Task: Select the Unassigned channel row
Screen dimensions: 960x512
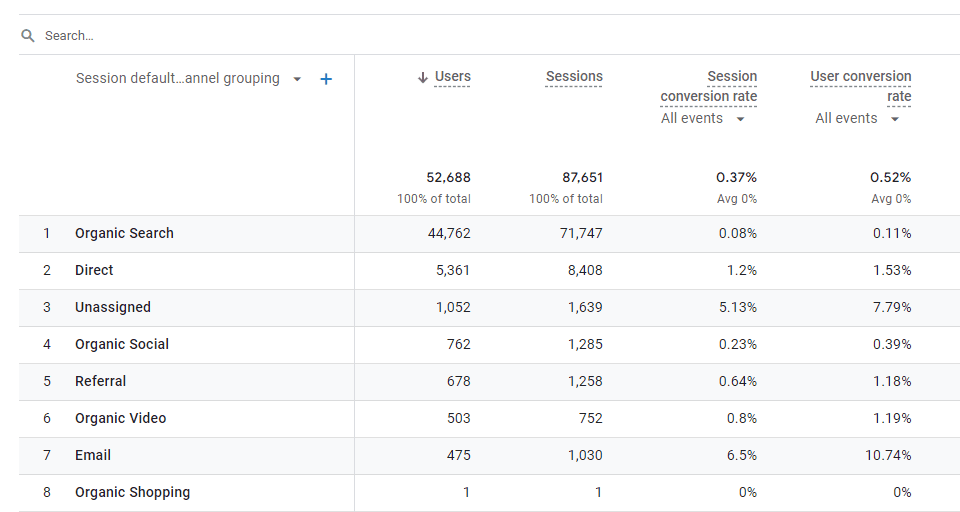Action: coord(489,307)
